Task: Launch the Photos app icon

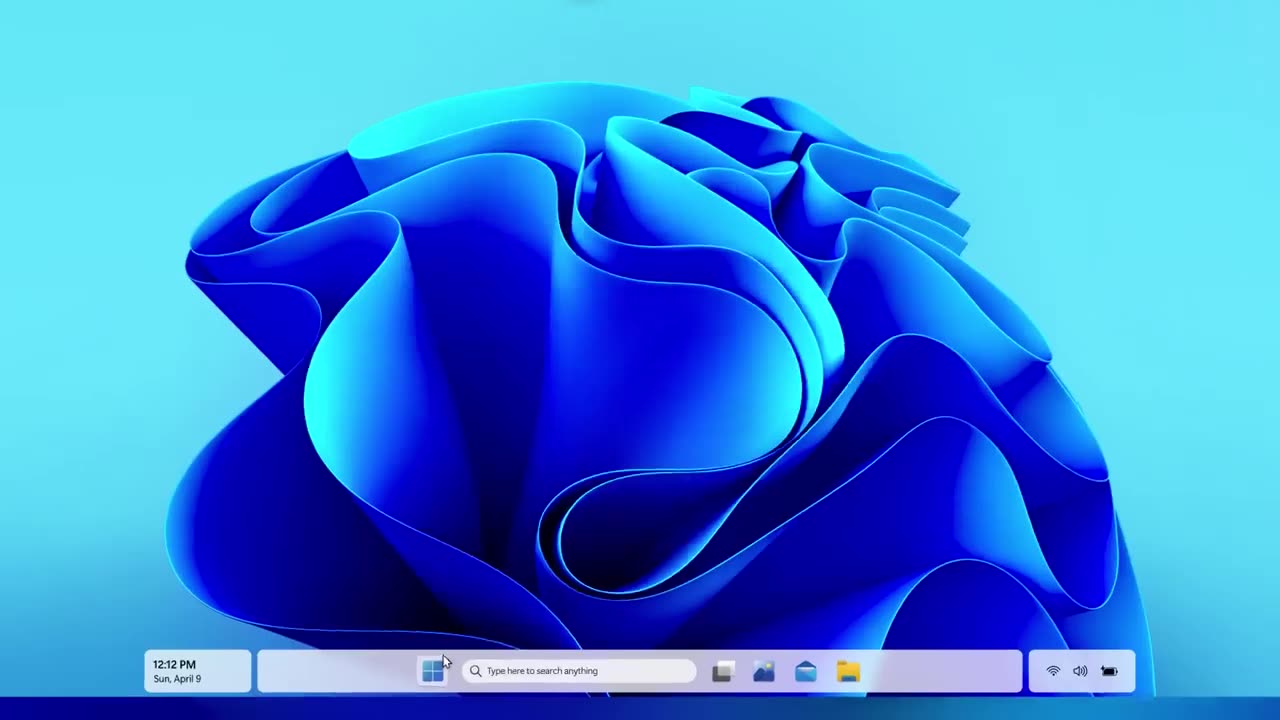Action: click(x=764, y=672)
